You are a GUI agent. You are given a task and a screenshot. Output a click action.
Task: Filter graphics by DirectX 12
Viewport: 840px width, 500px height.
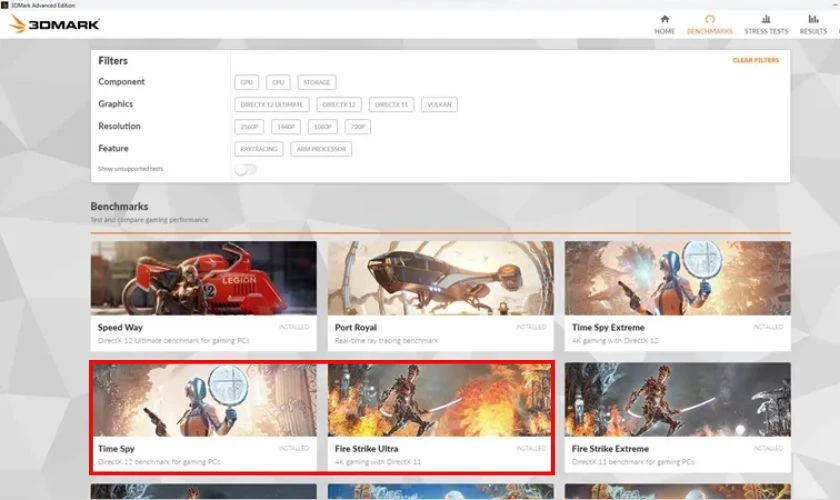339,105
